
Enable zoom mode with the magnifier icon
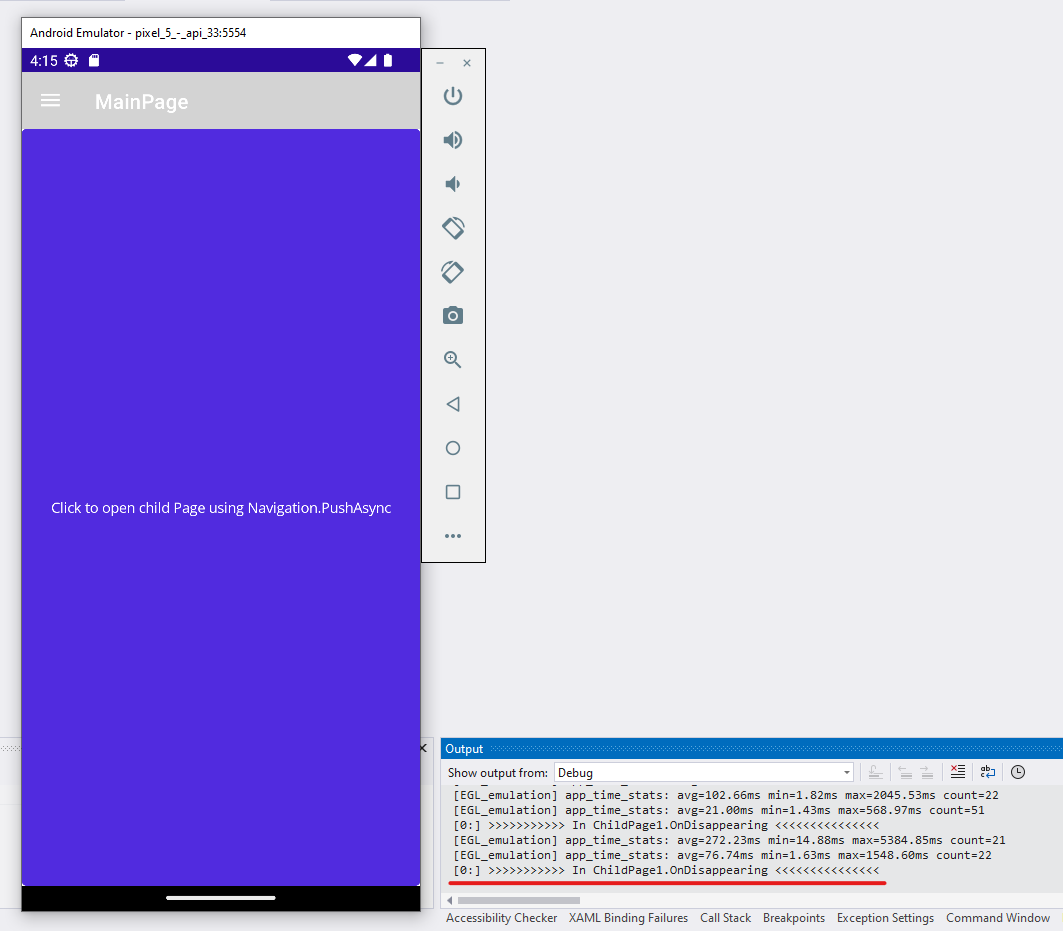pos(452,360)
